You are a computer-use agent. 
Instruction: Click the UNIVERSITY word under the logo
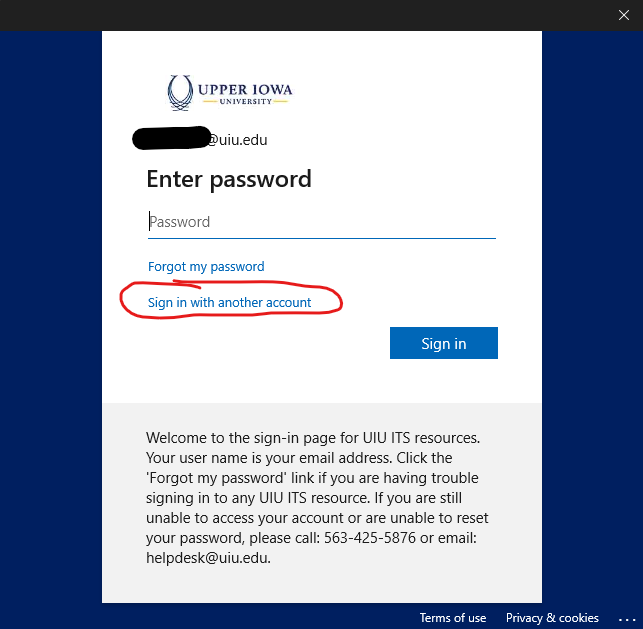tap(245, 101)
